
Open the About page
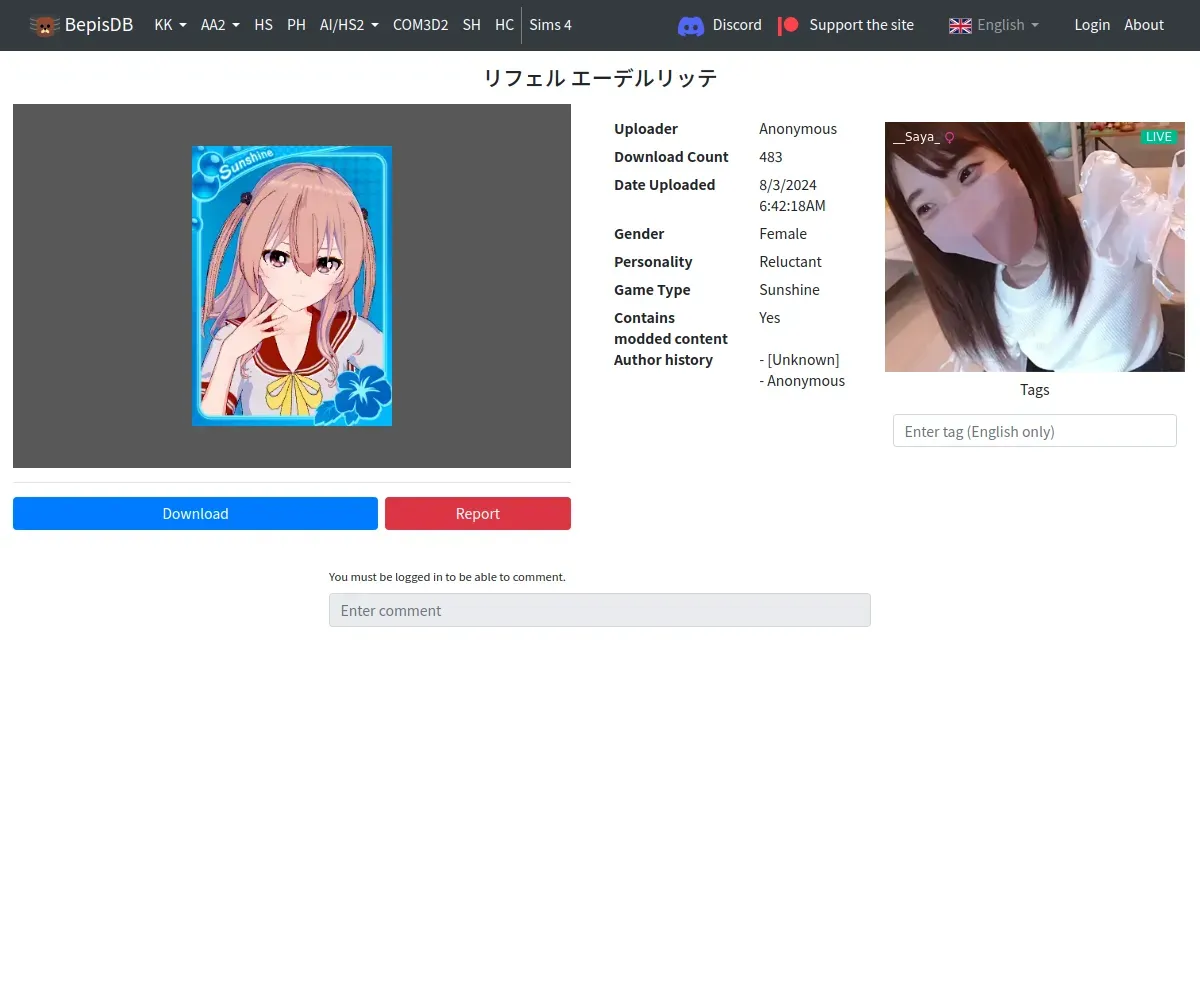point(1144,25)
